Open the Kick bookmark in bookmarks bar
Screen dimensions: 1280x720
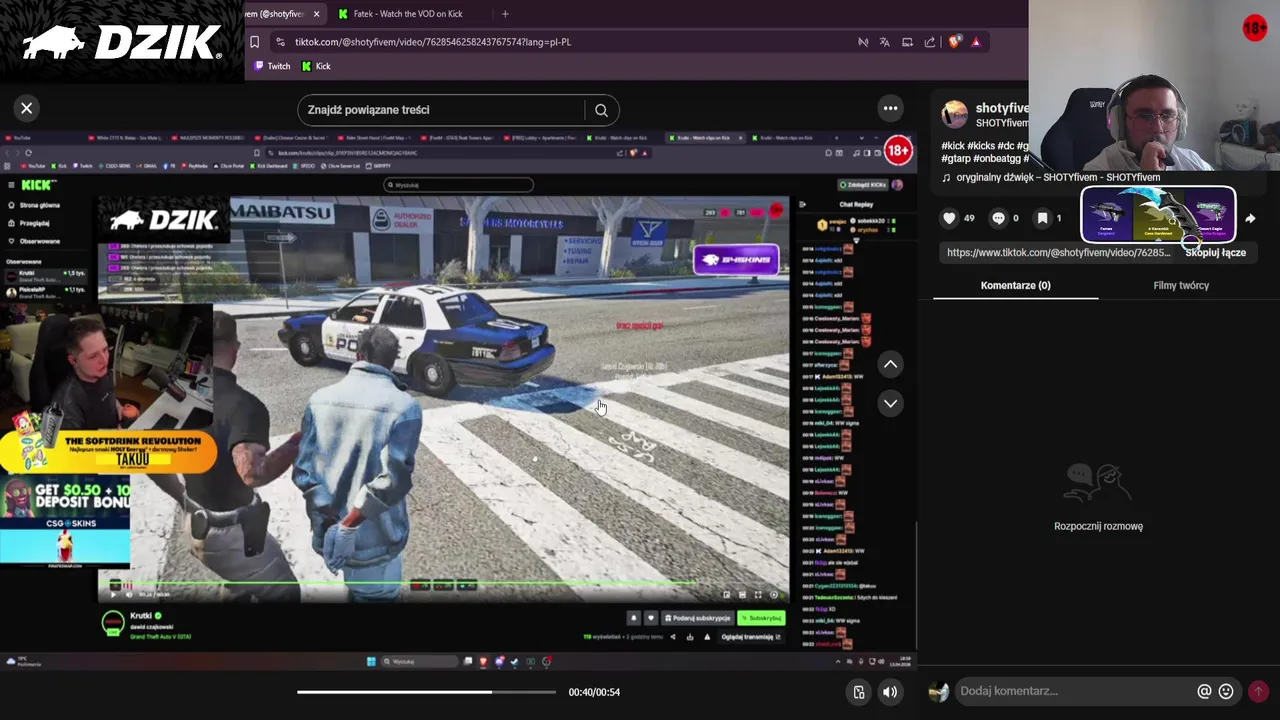pyautogui.click(x=316, y=66)
